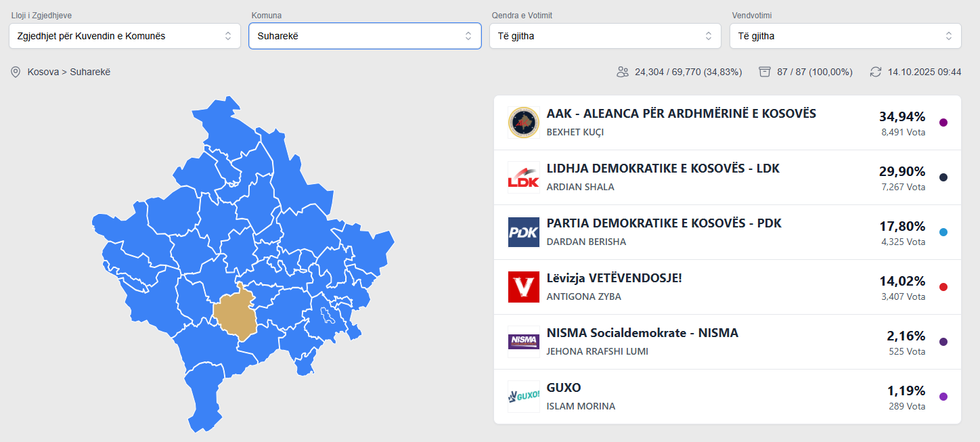Click the ballot box counted icon
The height and width of the screenshot is (442, 980).
tap(765, 73)
